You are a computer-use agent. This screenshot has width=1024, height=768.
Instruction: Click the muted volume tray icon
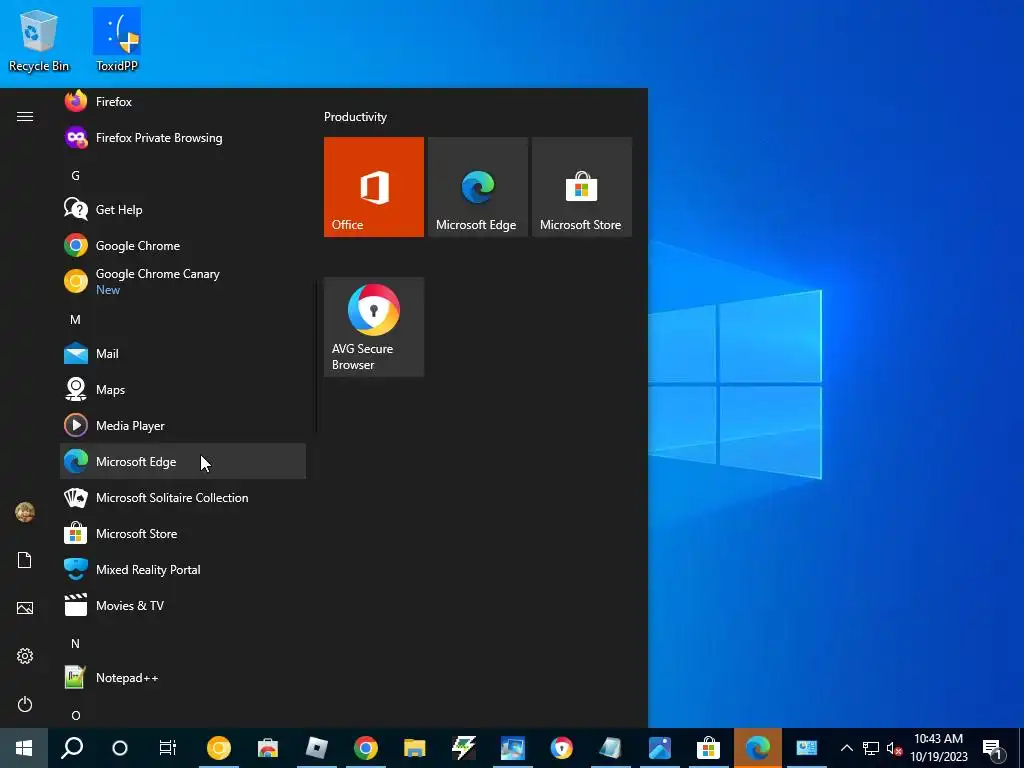[x=894, y=748]
